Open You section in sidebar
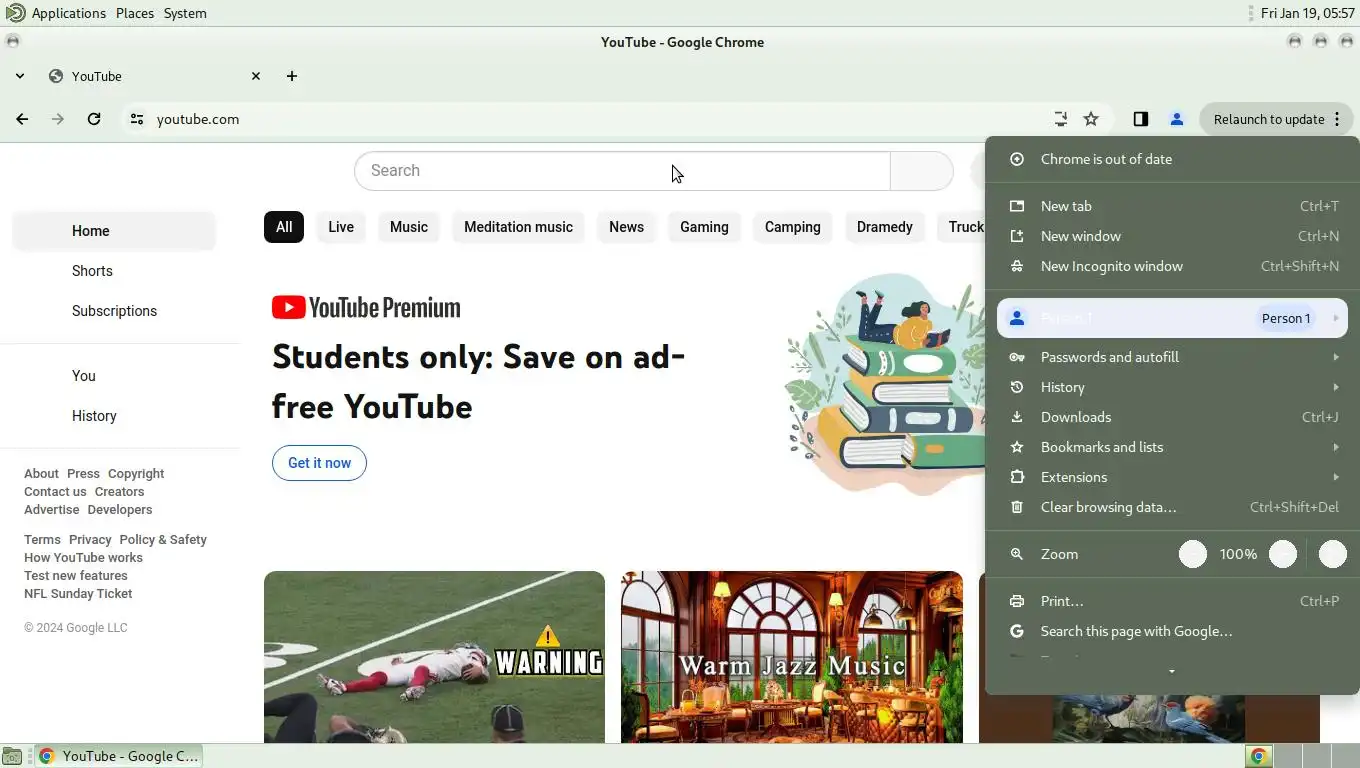Viewport: 1360px width, 768px height. (114, 376)
